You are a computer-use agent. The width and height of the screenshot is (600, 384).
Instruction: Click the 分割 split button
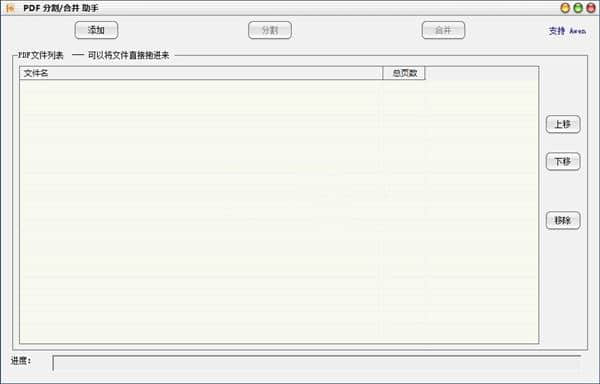pos(270,30)
